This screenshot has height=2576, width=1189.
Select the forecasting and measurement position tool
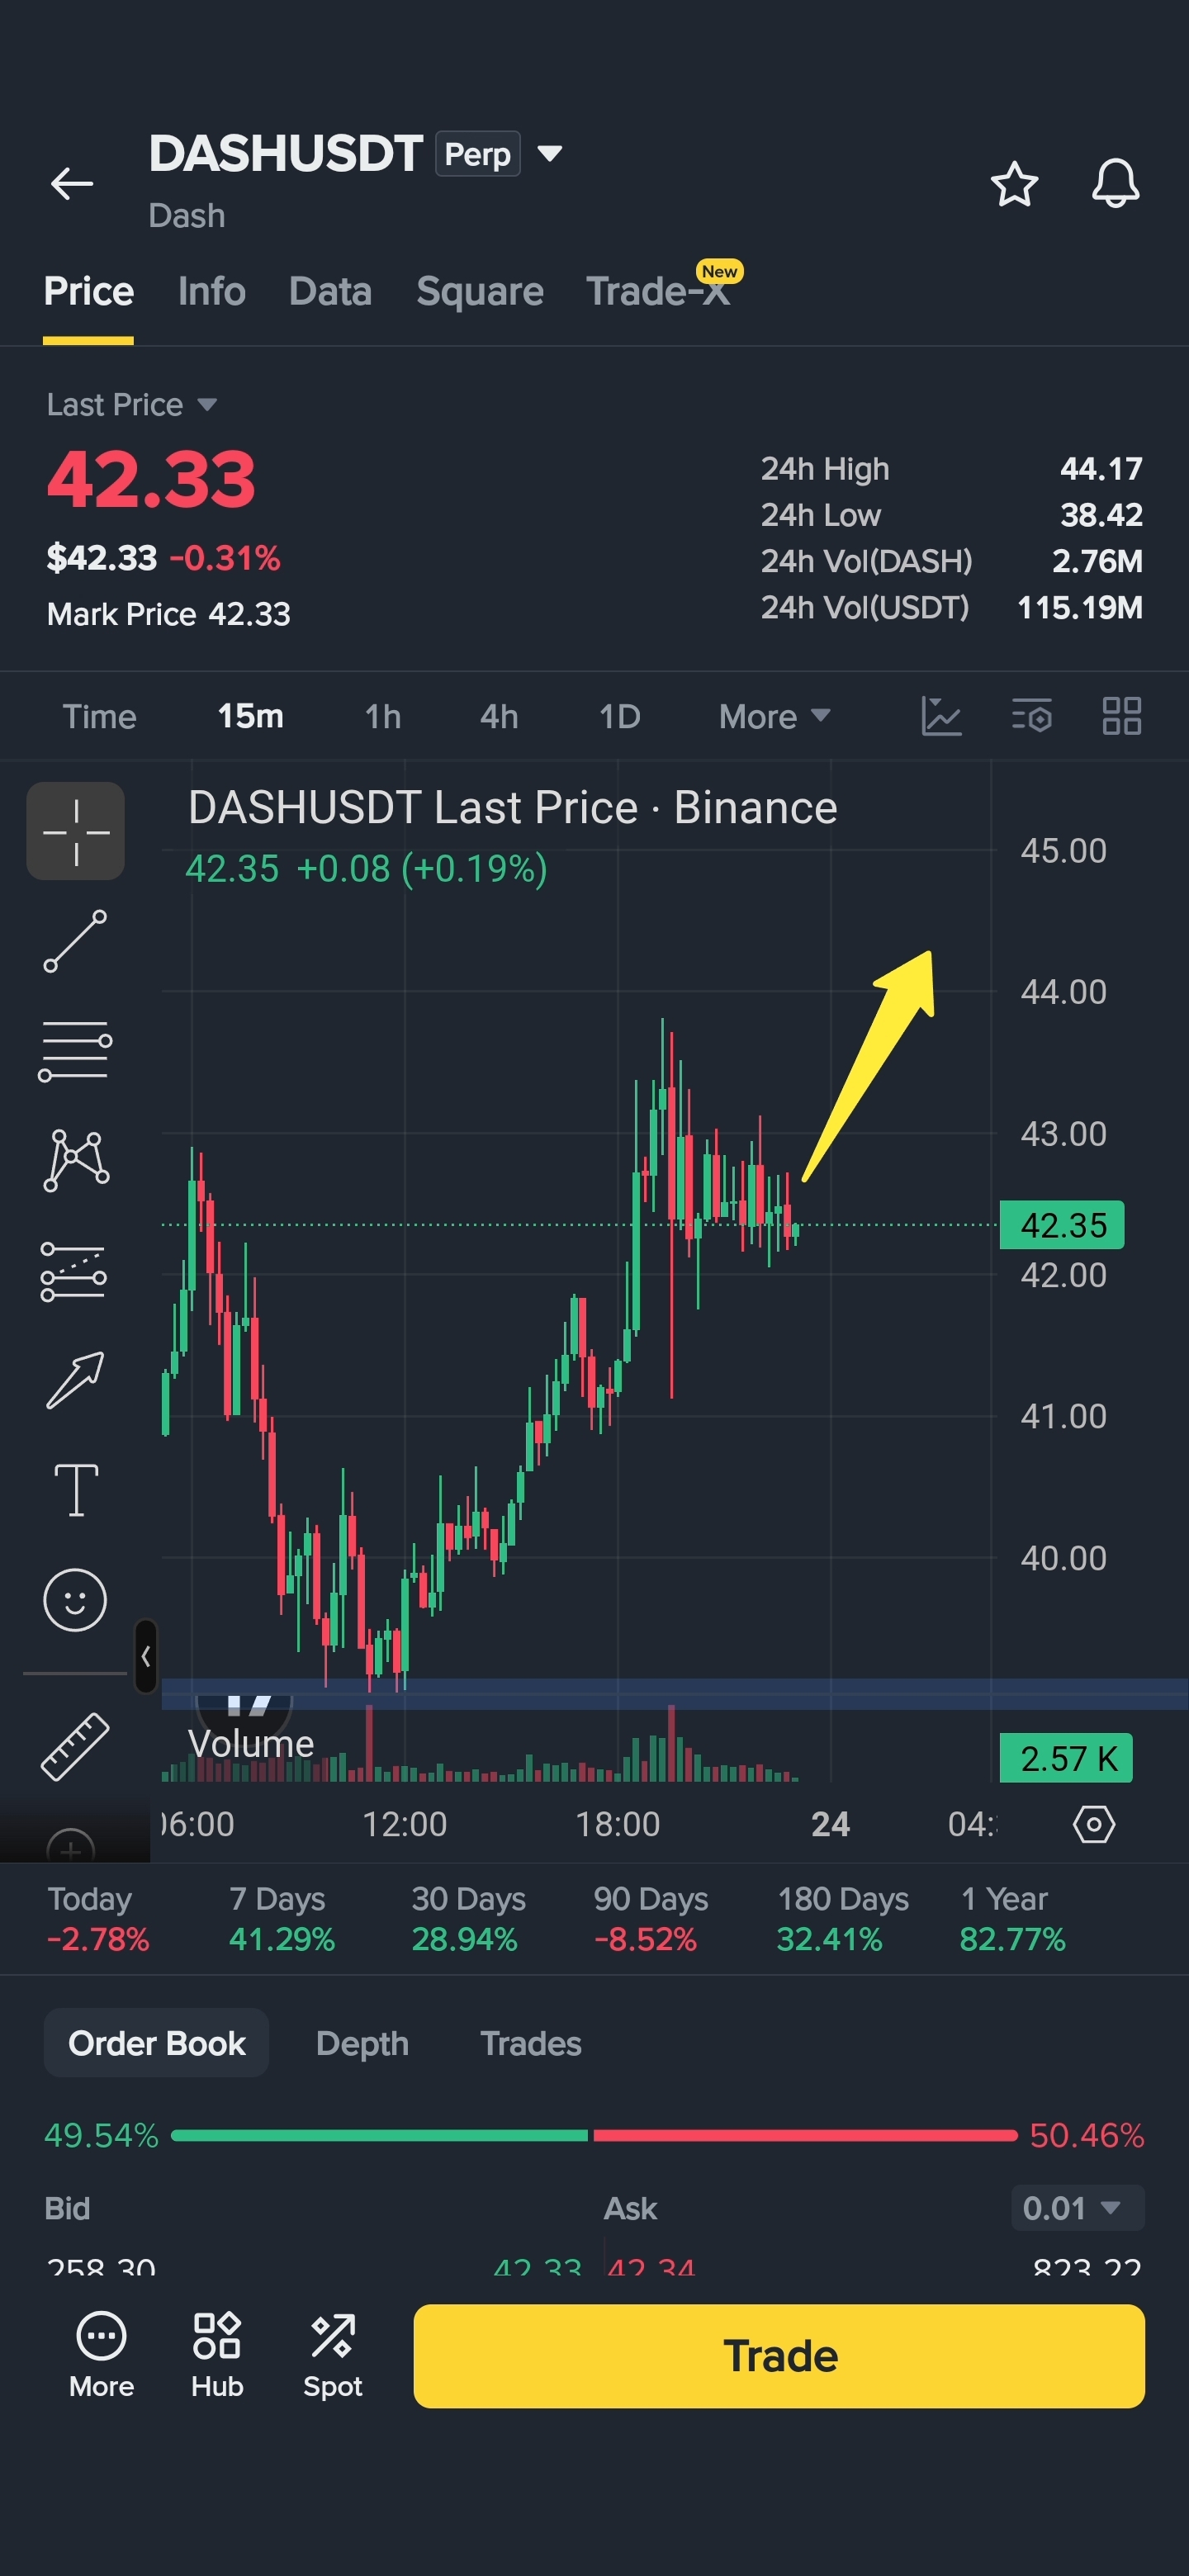coord(74,1271)
